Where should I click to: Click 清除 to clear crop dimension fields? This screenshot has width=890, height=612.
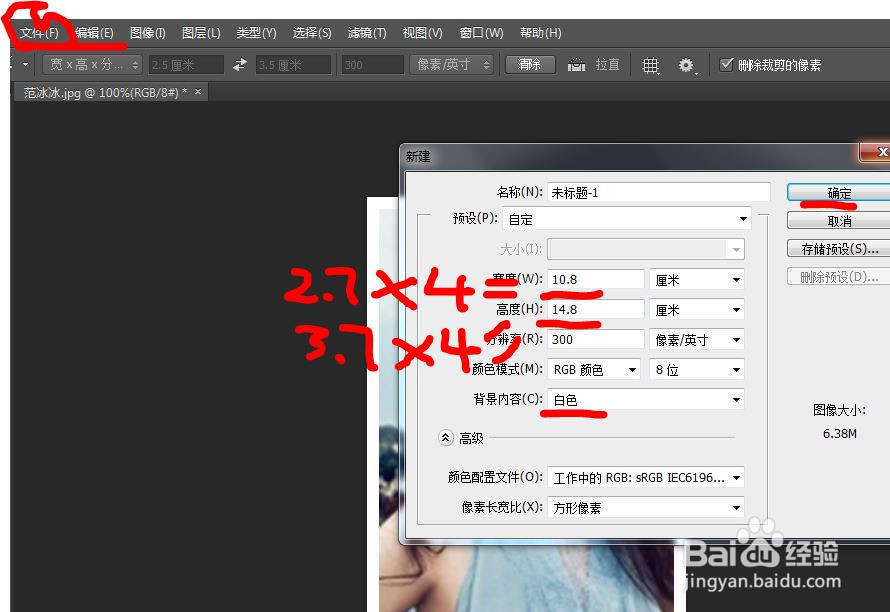coord(529,64)
